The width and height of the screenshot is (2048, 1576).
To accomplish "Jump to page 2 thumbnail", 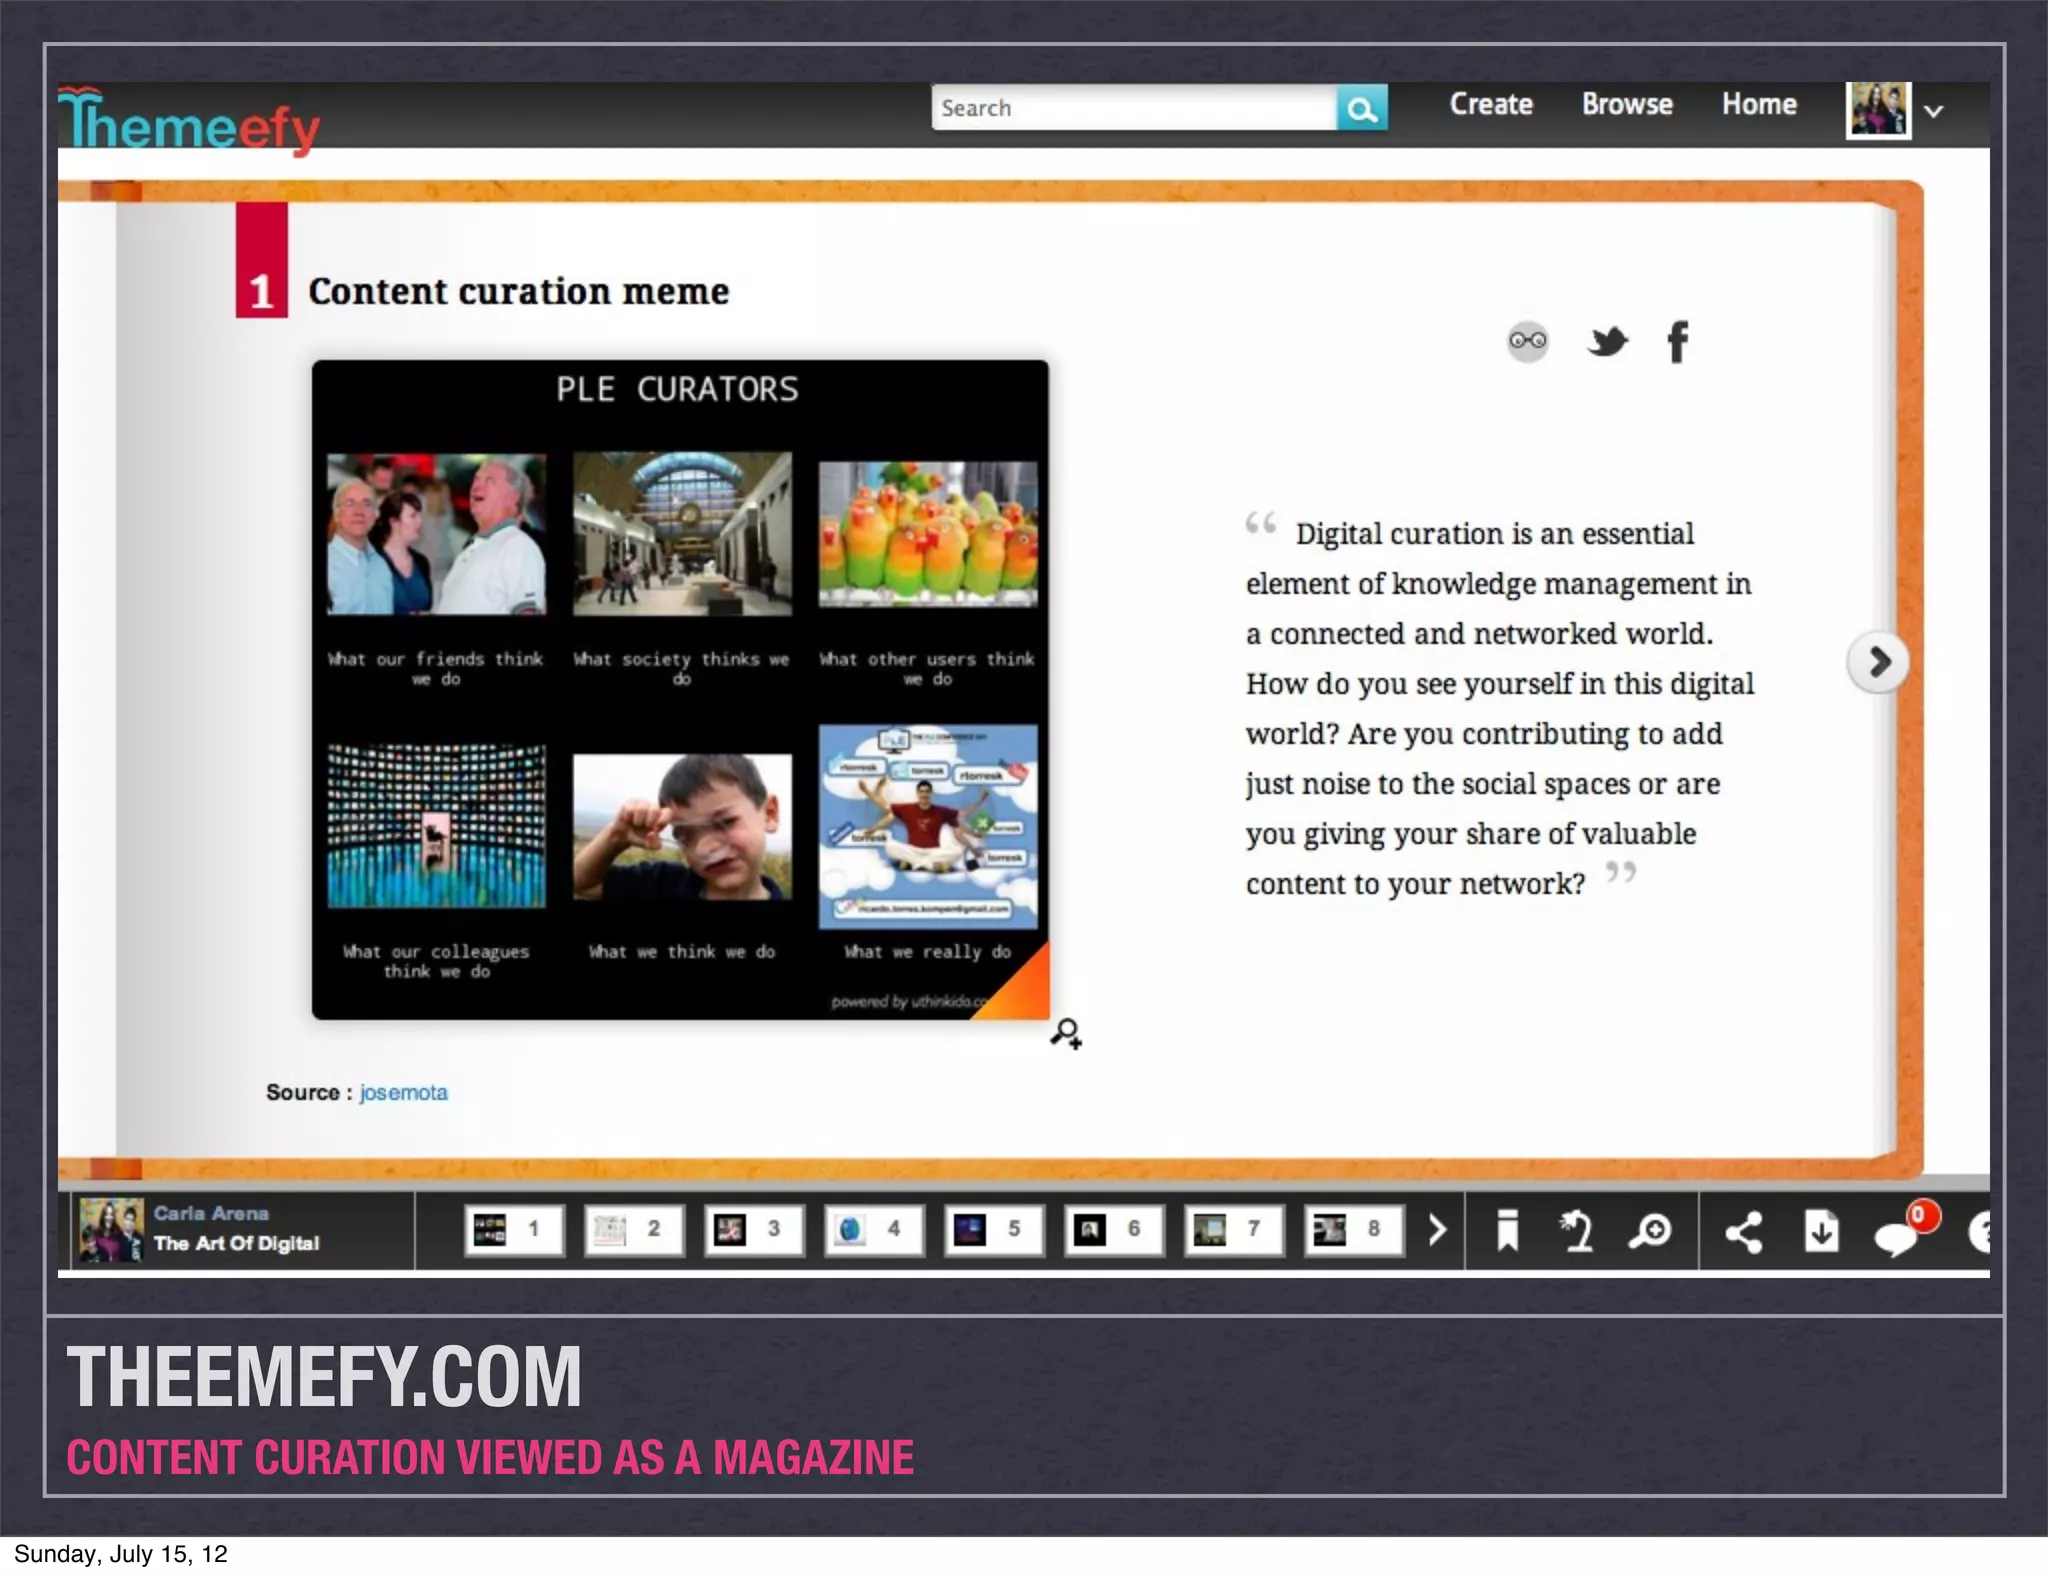I will 634,1230.
